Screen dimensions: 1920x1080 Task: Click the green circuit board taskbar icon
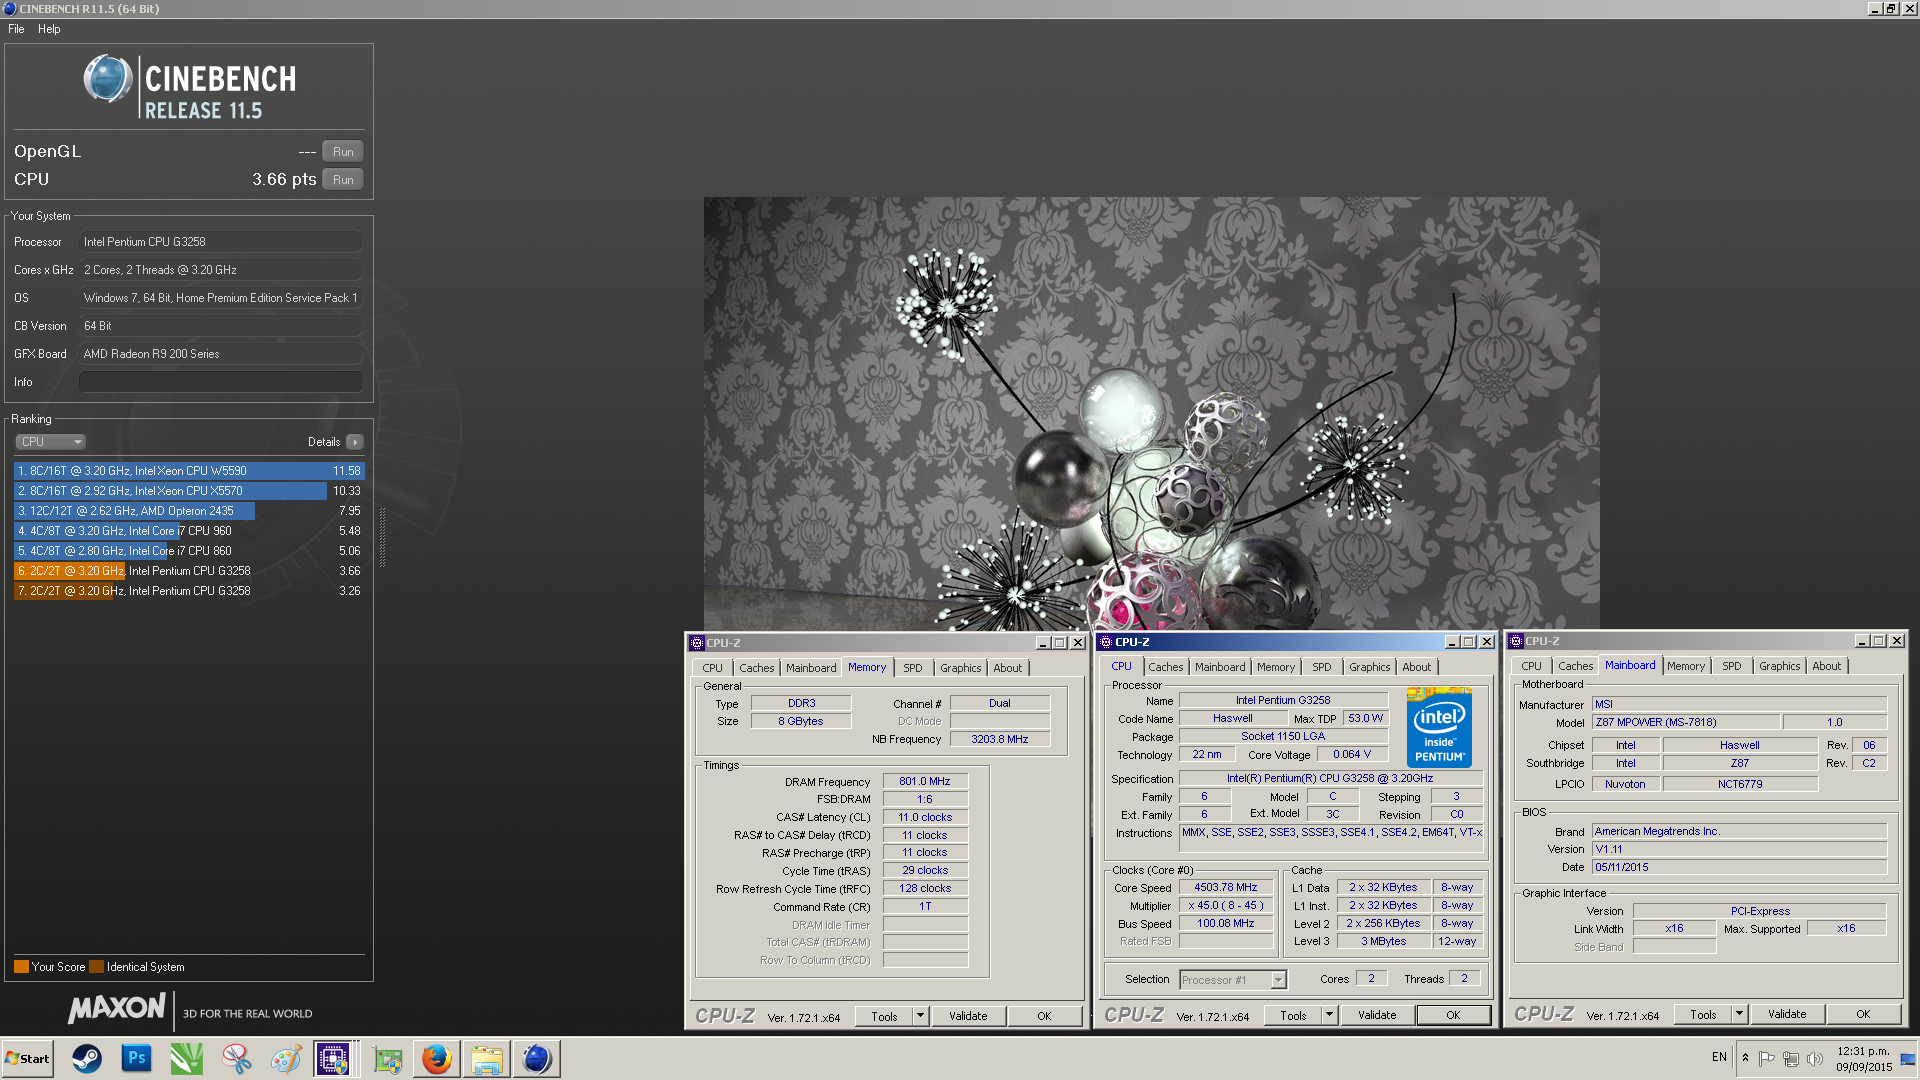(387, 1058)
